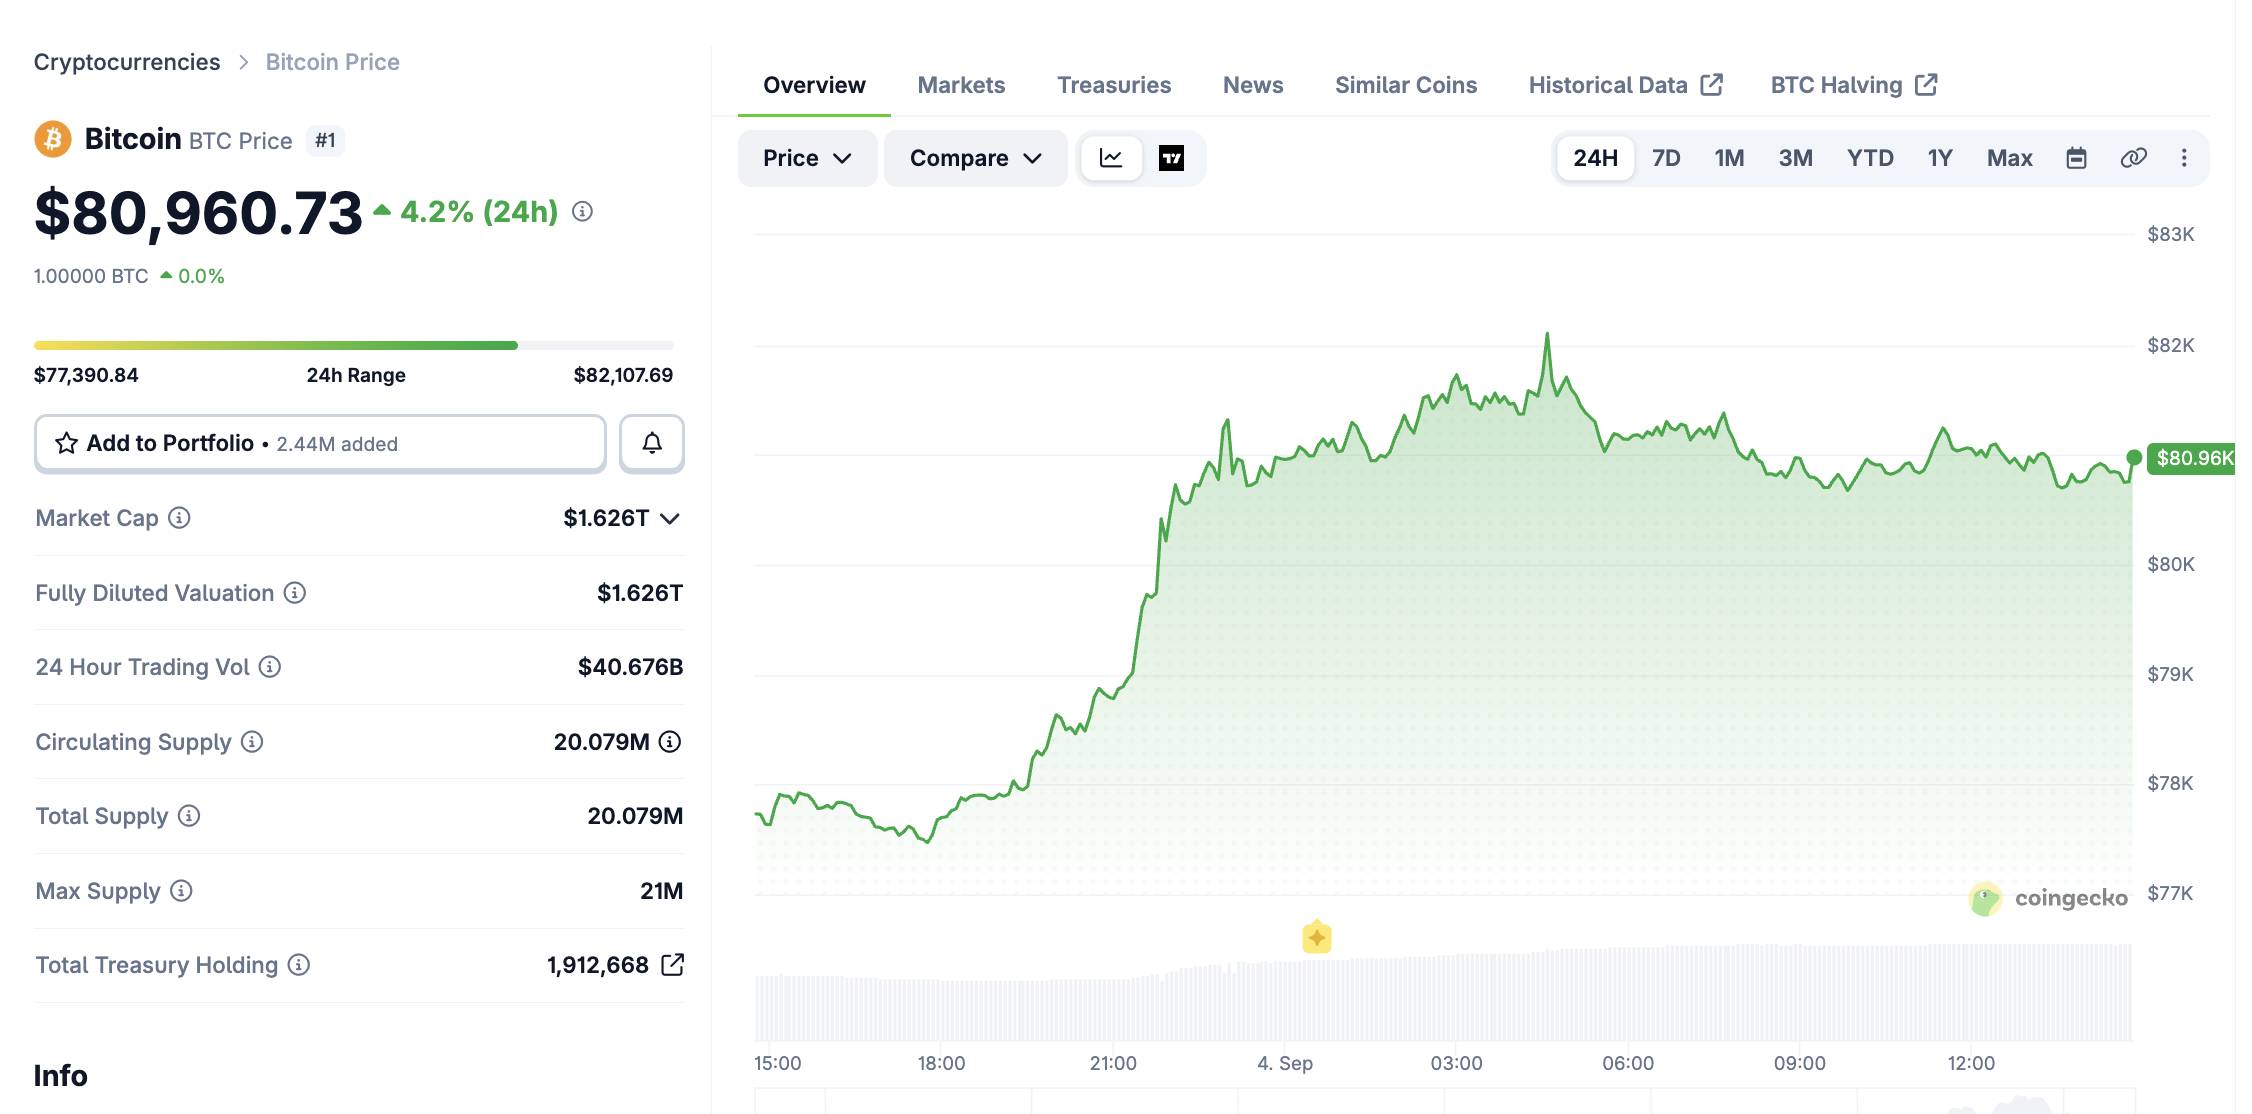
Task: Click the 1,912,668 treasury holding value
Action: click(x=598, y=965)
